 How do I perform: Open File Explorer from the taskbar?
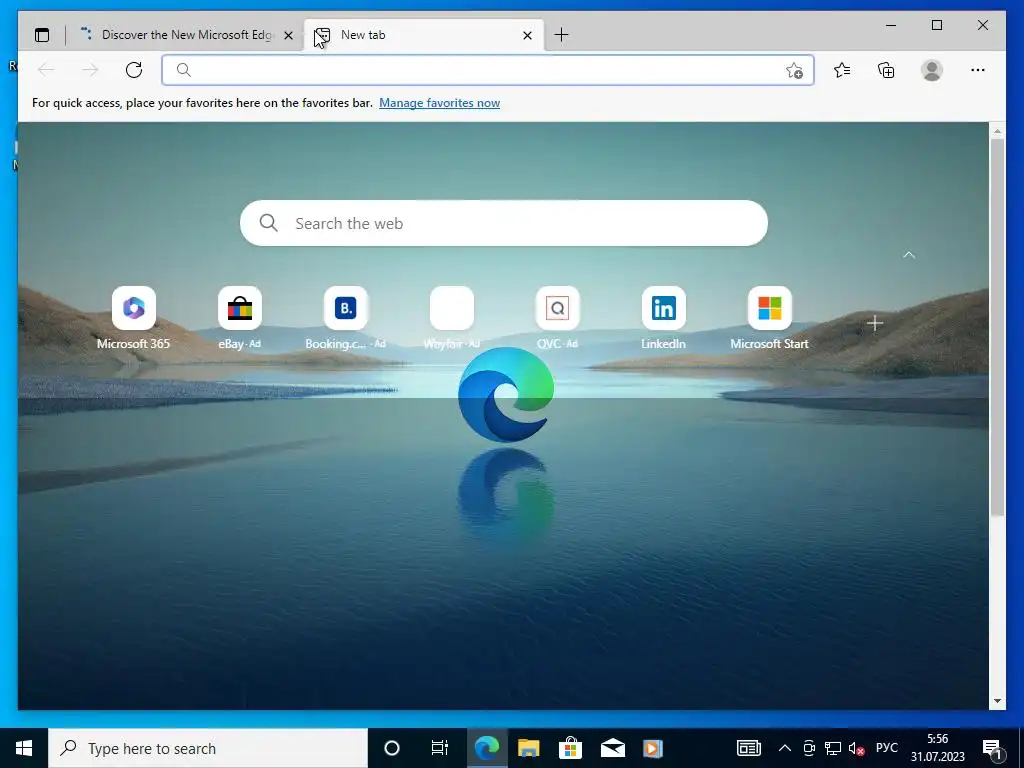tap(528, 748)
